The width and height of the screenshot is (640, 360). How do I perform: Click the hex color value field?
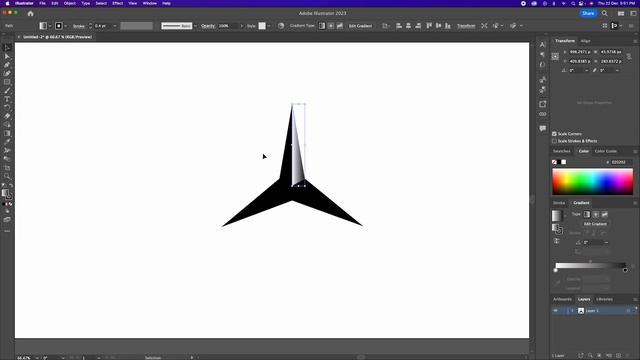pos(621,162)
